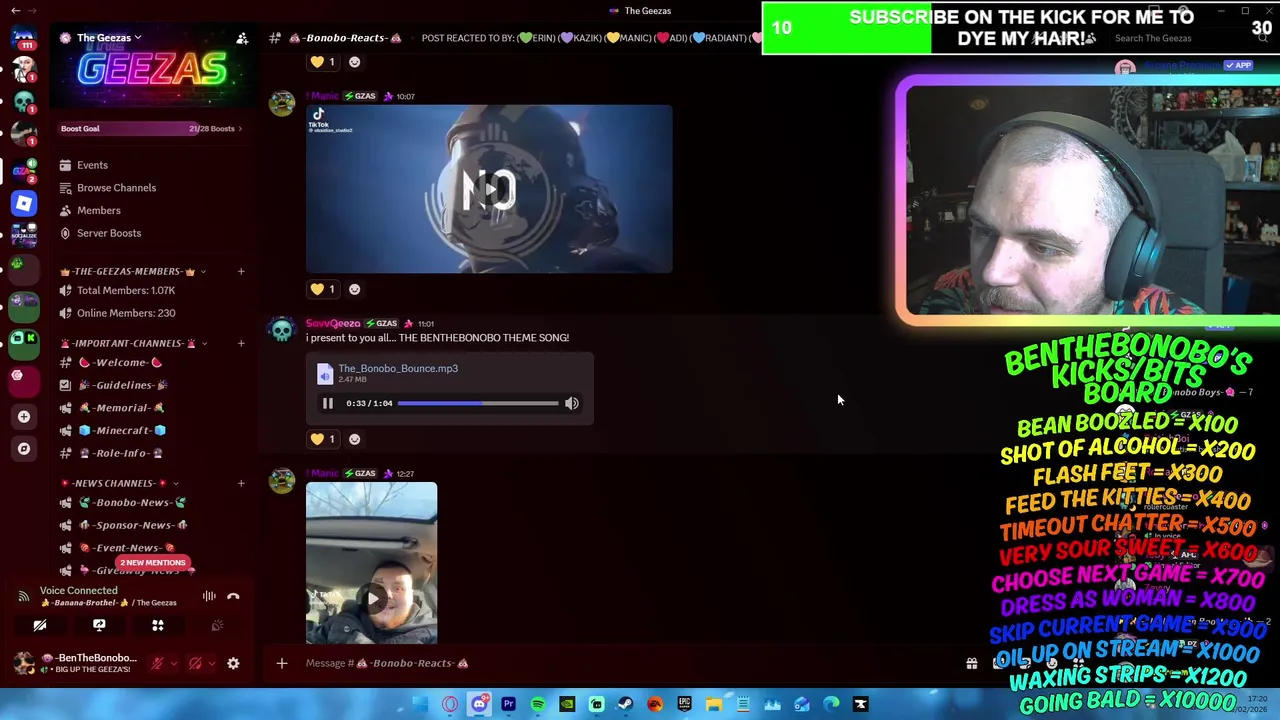Image resolution: width=1280 pixels, height=720 pixels.
Task: Open add-reaction picker under astronaut video
Action: (x=354, y=289)
